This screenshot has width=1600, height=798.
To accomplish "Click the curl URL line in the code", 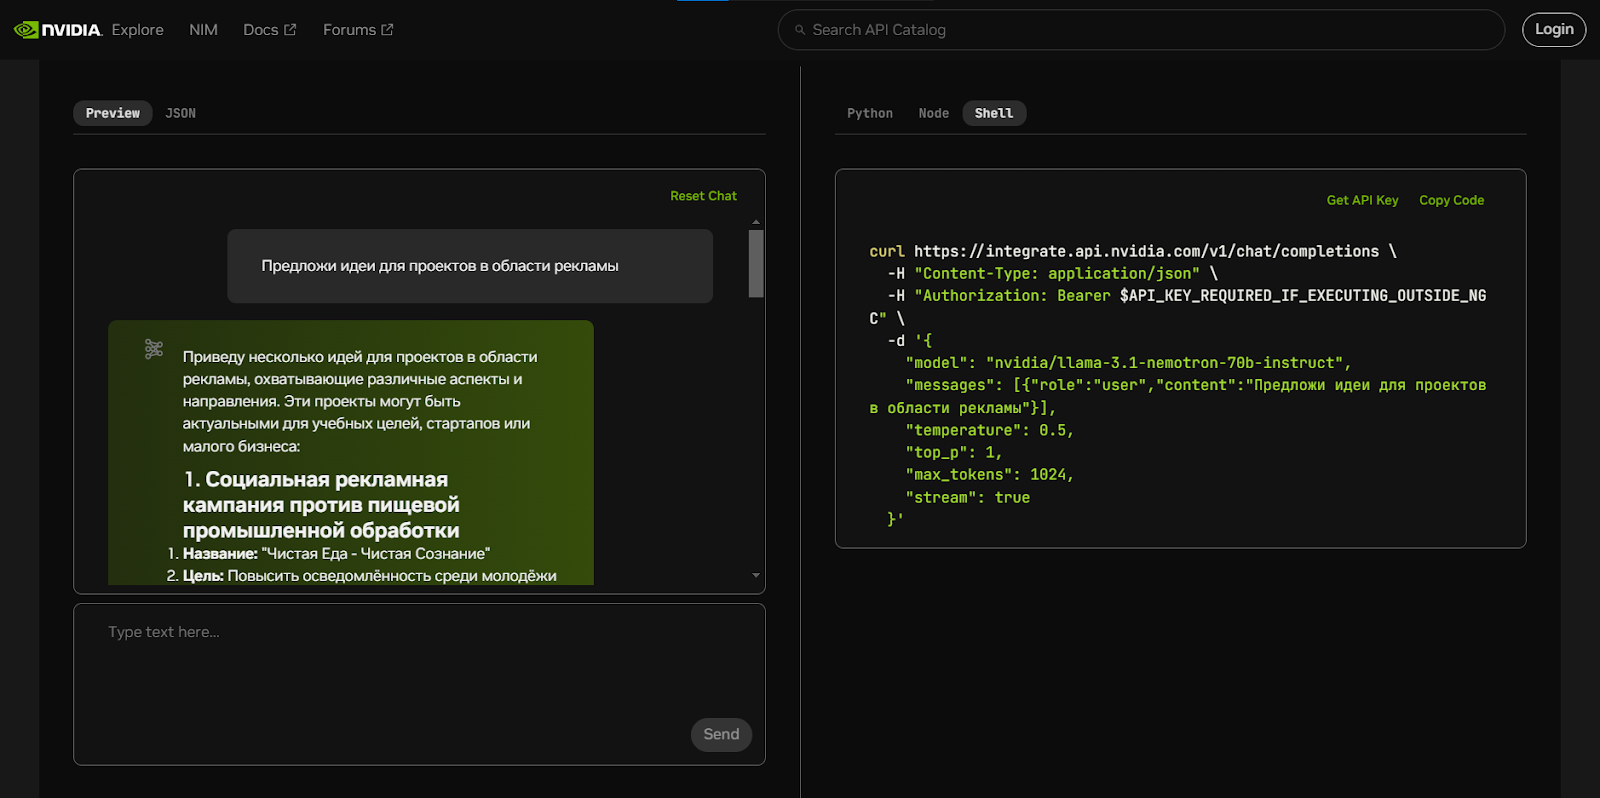I will (1133, 251).
